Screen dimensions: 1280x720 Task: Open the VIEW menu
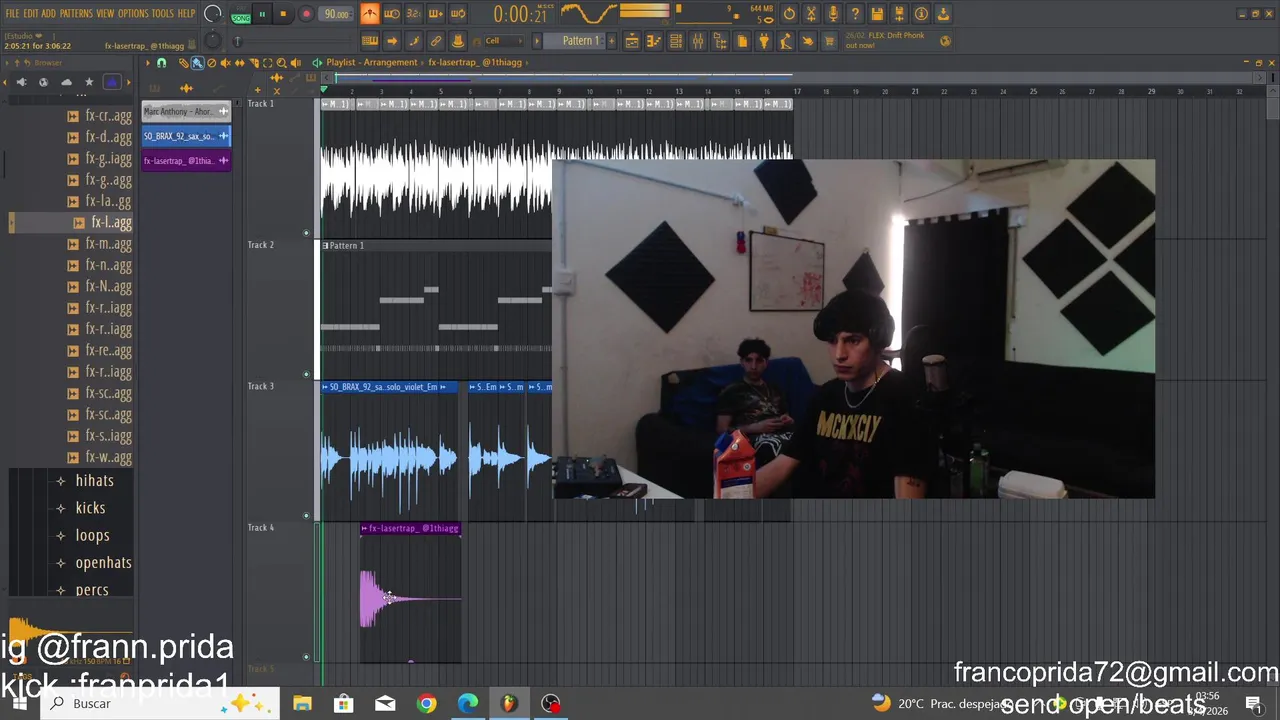(105, 13)
